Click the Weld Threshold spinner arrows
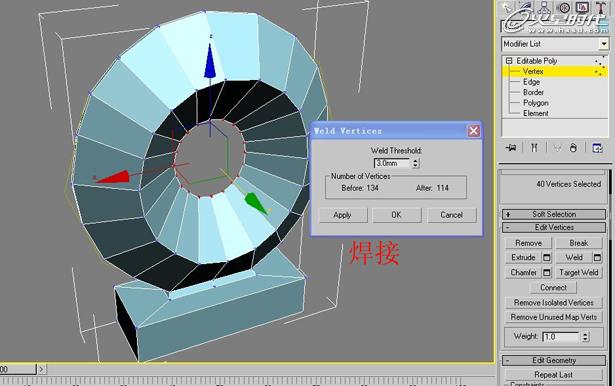 [x=415, y=163]
